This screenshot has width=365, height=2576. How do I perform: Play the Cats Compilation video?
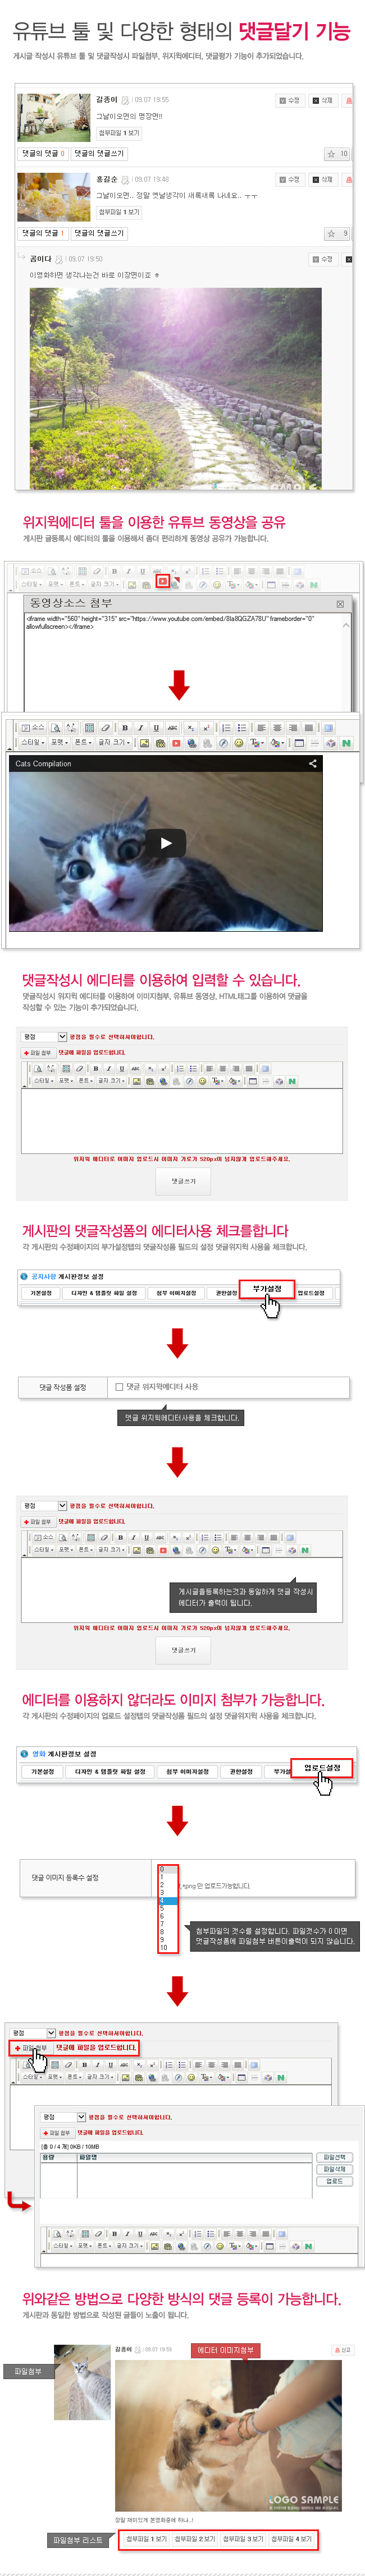166,843
